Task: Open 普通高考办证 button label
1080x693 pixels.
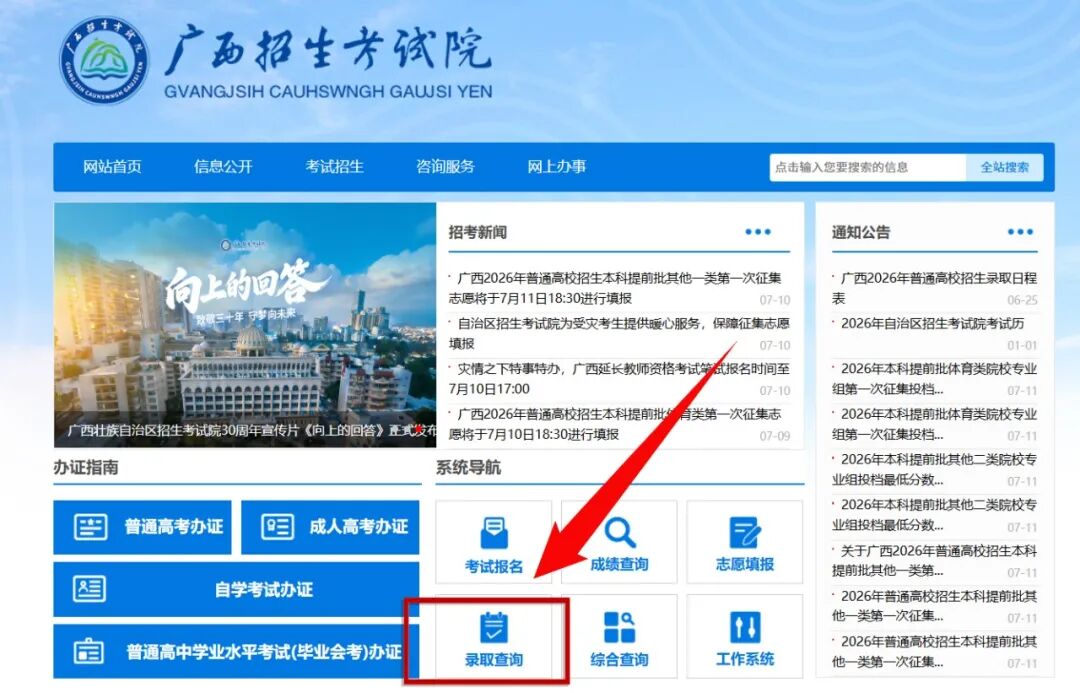Action: tap(174, 527)
